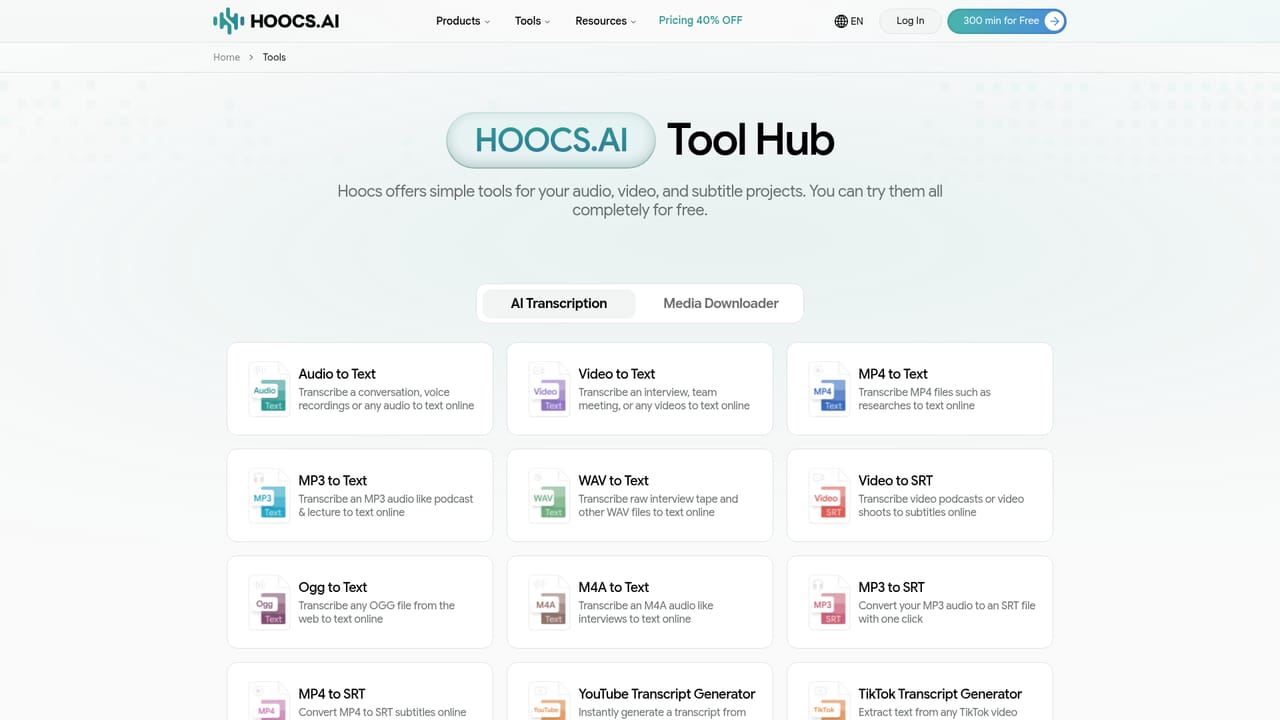Expand the Products dropdown menu
The image size is (1280, 720).
463,21
